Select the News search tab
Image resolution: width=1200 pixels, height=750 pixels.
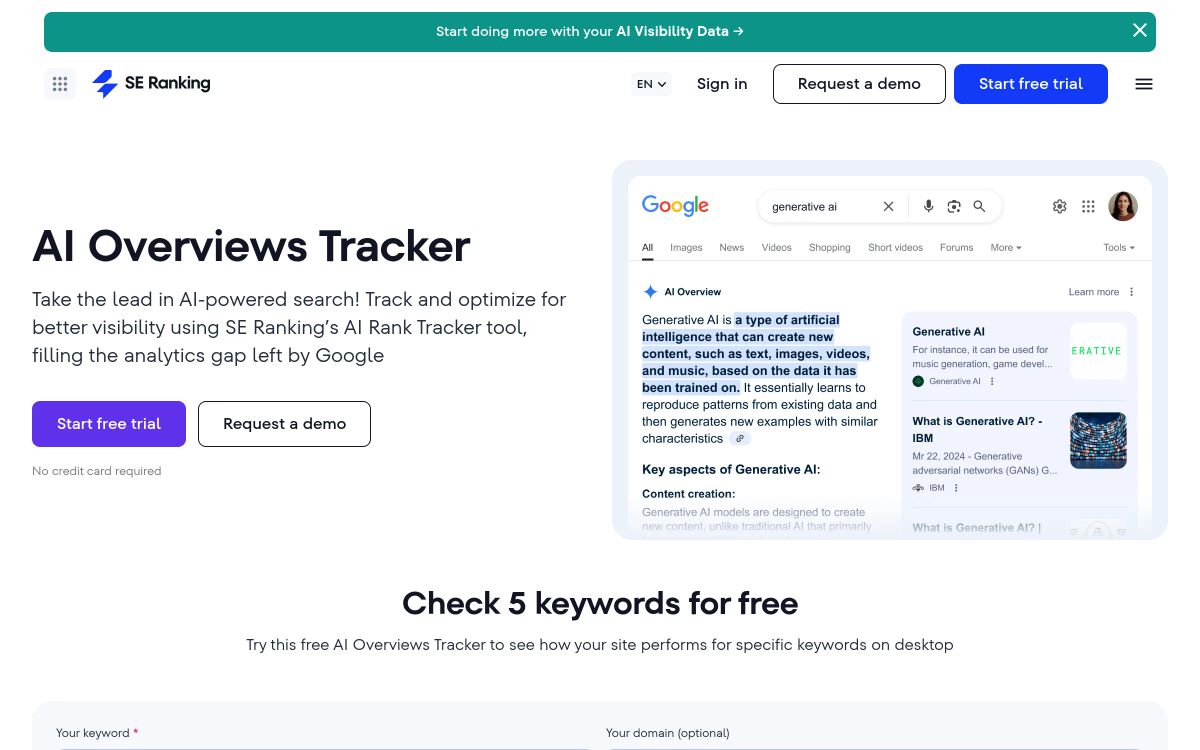coord(732,247)
